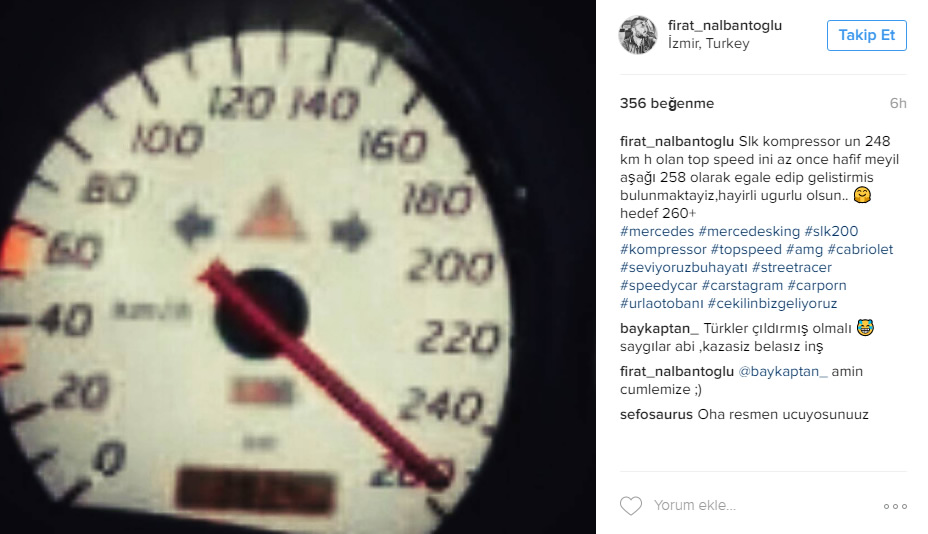Open firat_nalbantoglu's profile avatar picture
Screen dimensions: 928x534
pos(637,34)
